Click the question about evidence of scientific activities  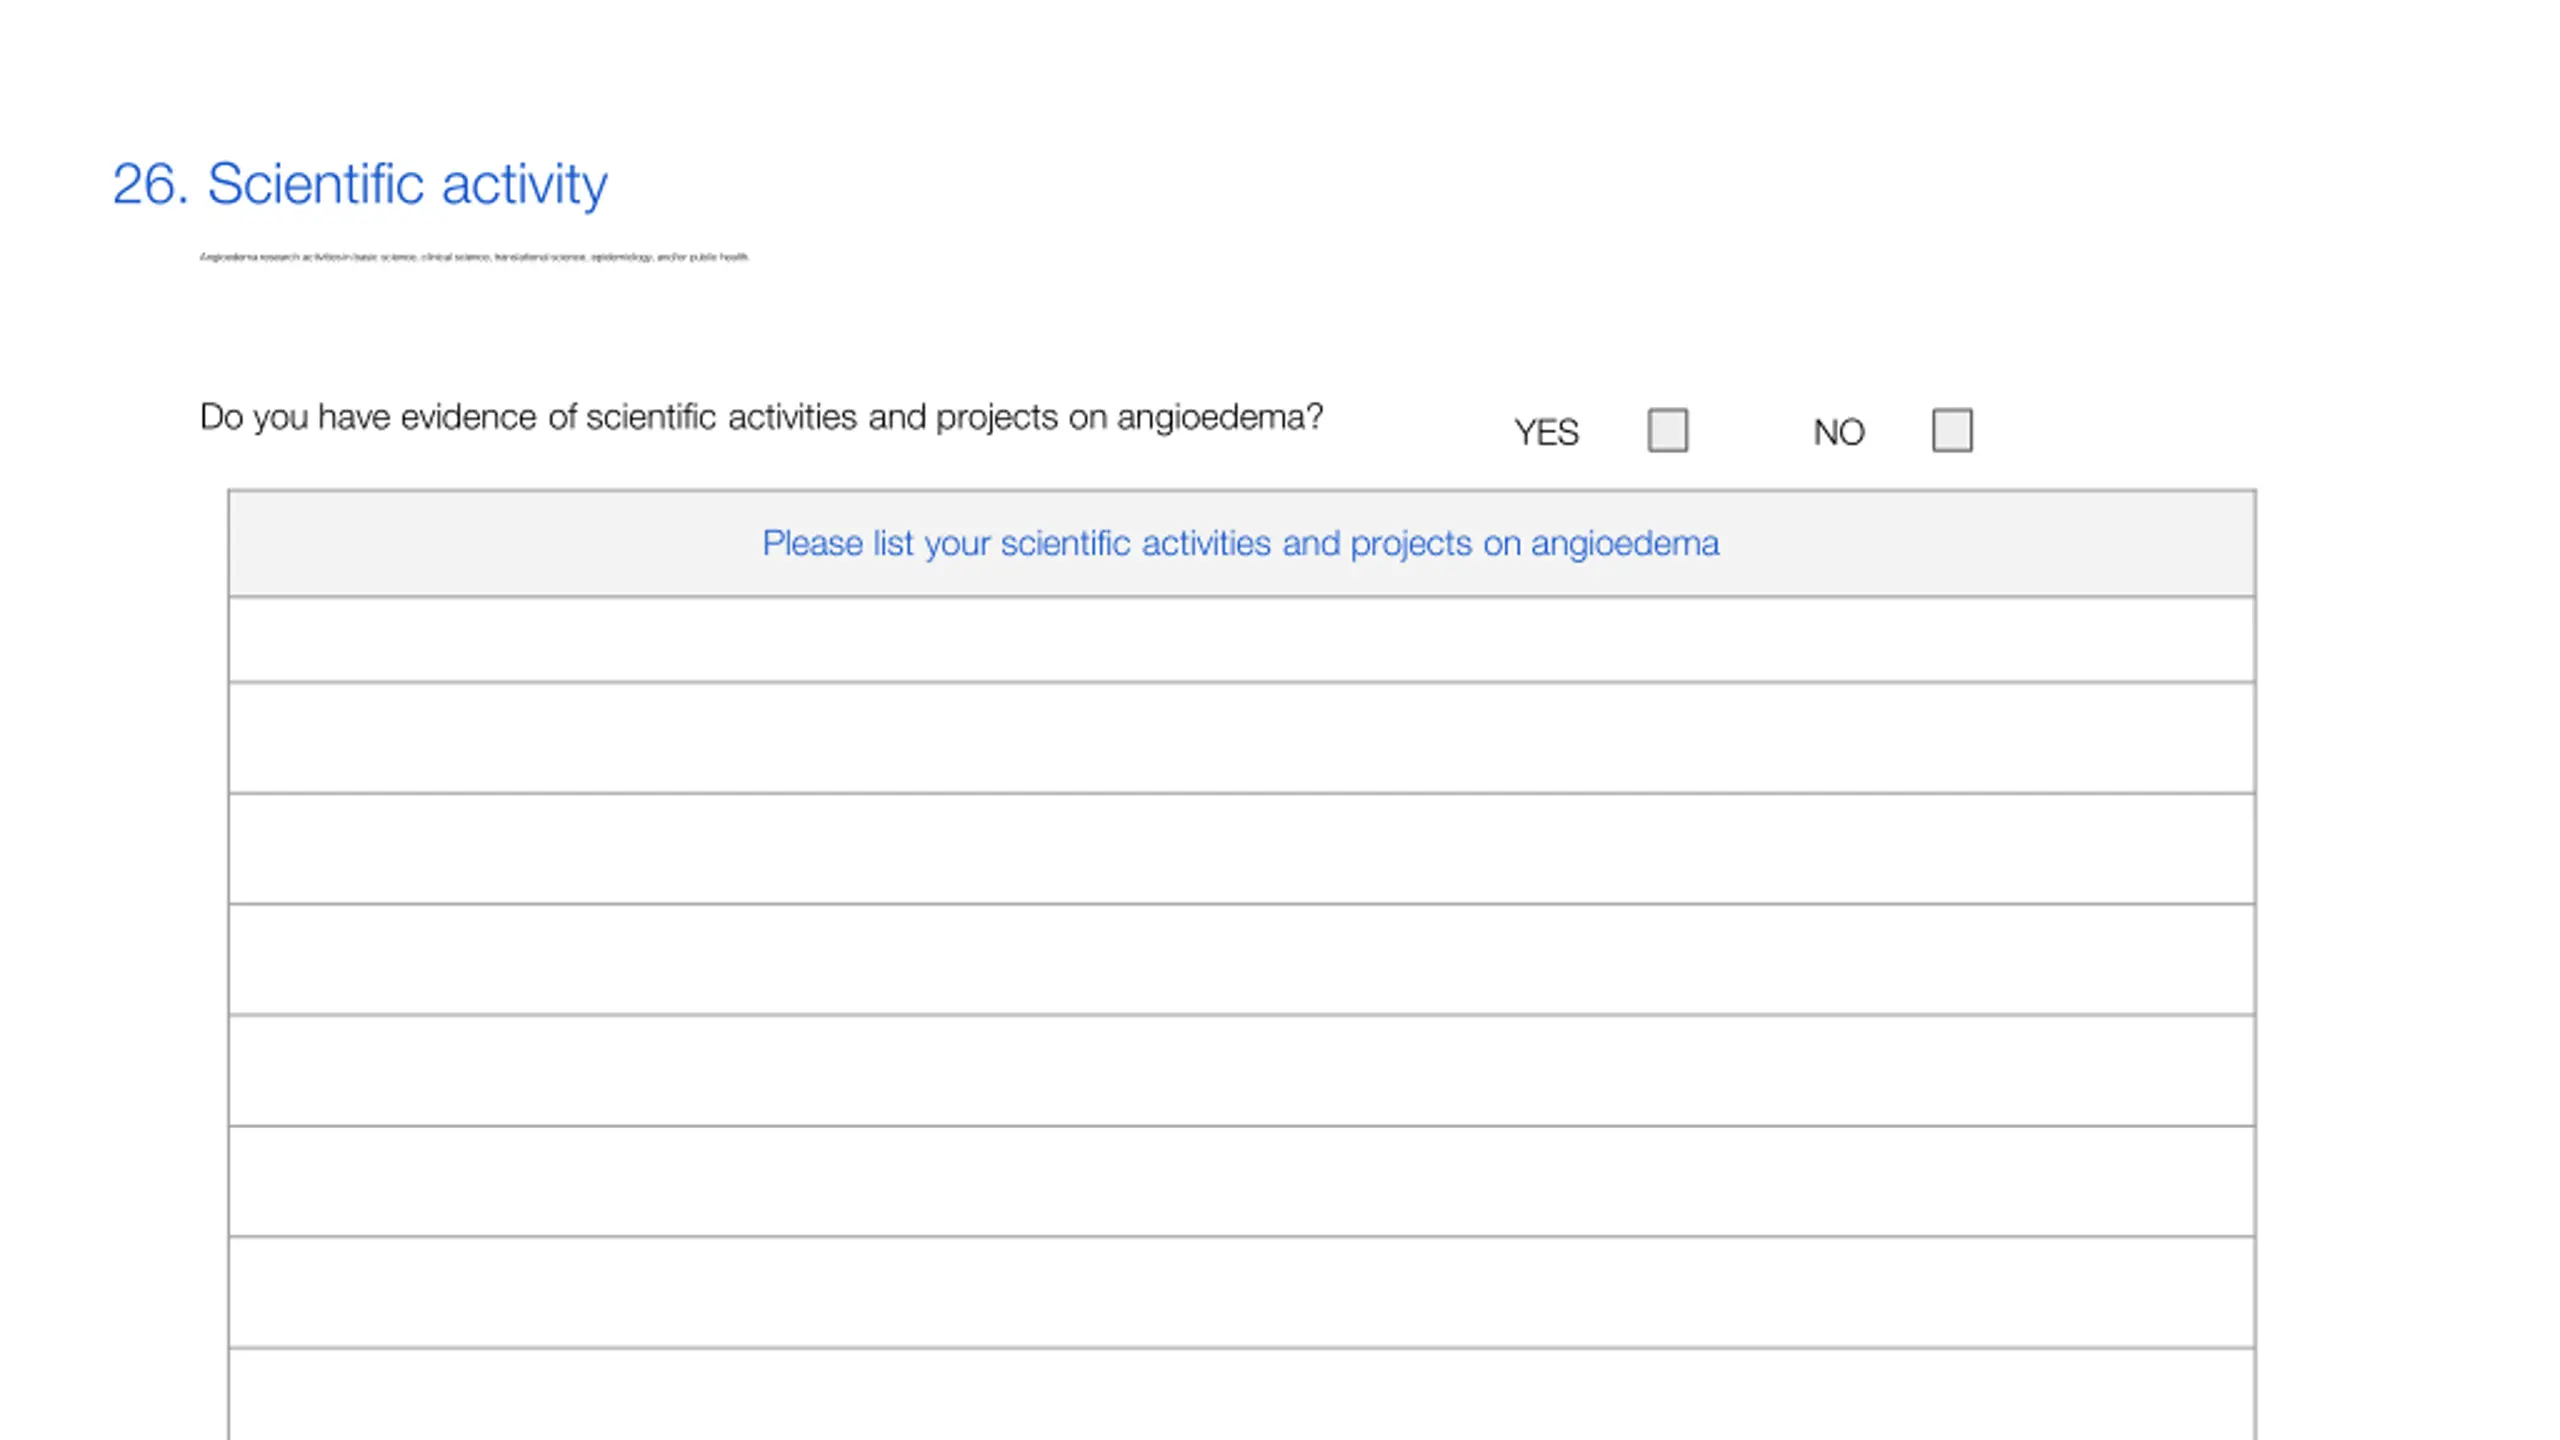(761, 417)
